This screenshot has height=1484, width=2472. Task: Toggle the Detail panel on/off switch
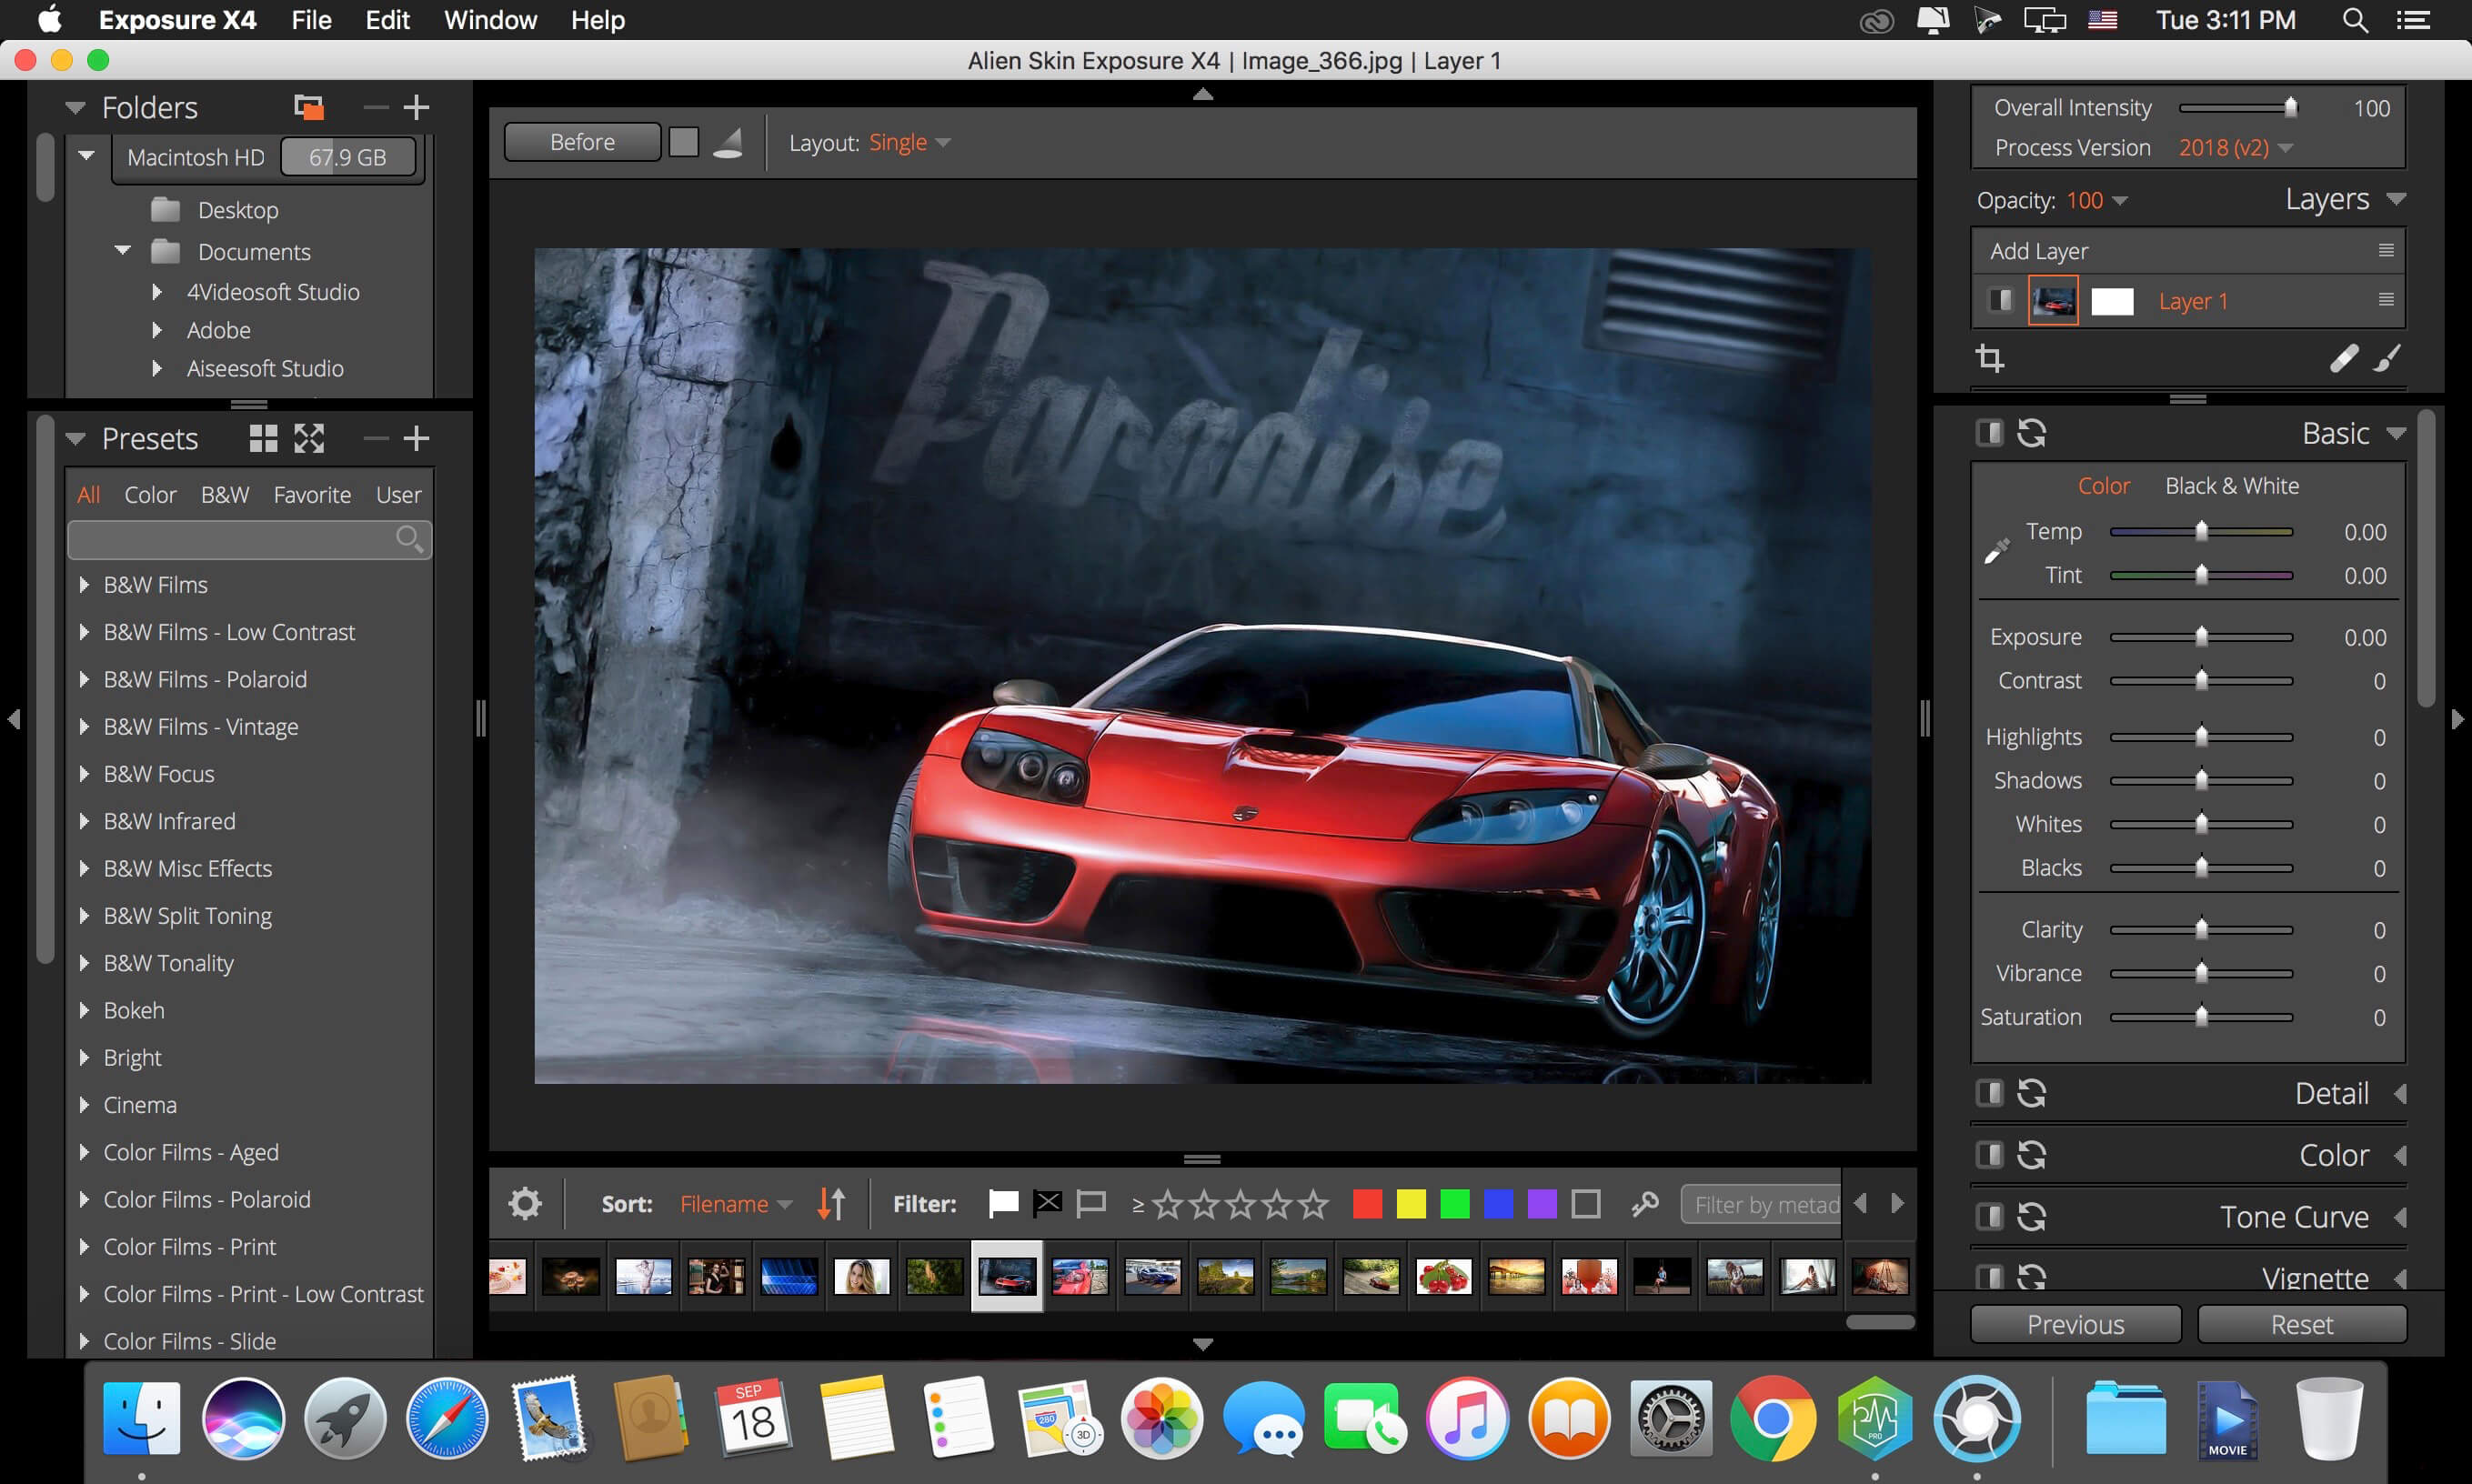click(1989, 1093)
